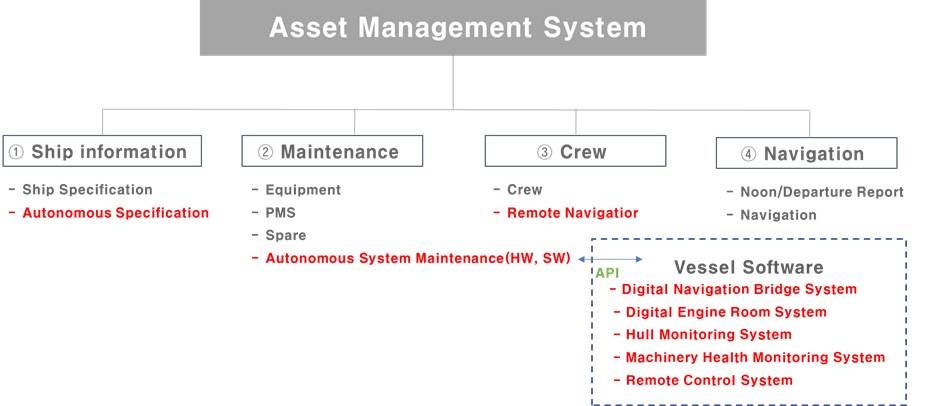Select the Maintenance category box

point(332,151)
